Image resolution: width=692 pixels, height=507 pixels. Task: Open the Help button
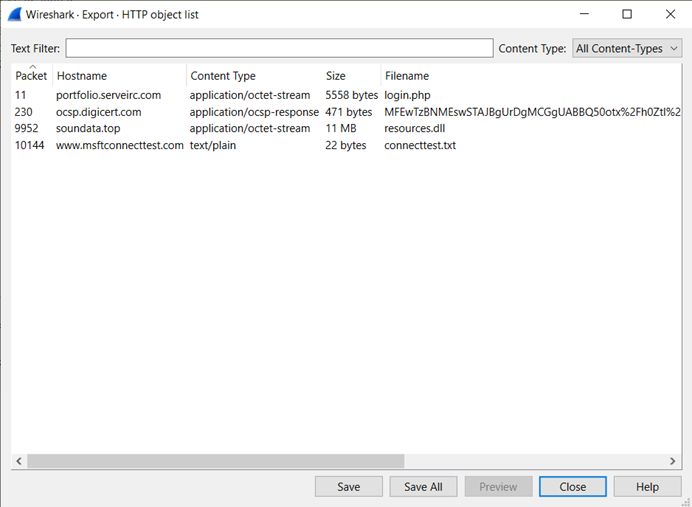tap(647, 487)
